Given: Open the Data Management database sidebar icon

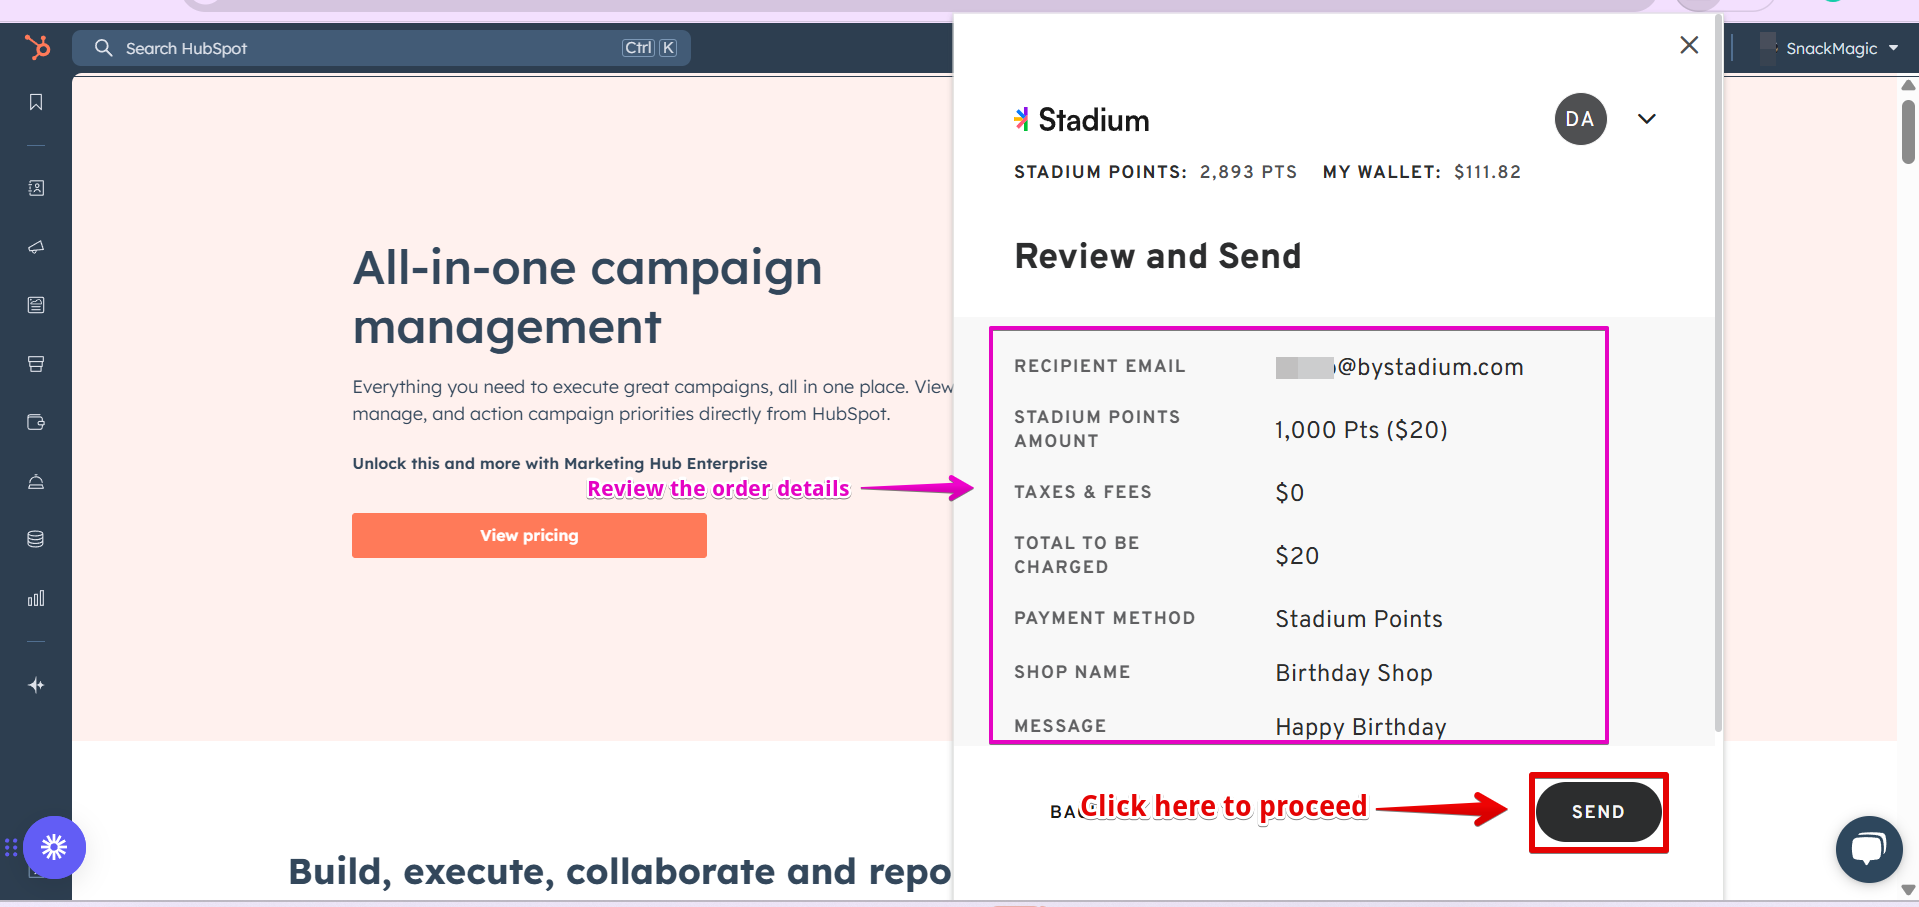Looking at the screenshot, I should pos(36,539).
